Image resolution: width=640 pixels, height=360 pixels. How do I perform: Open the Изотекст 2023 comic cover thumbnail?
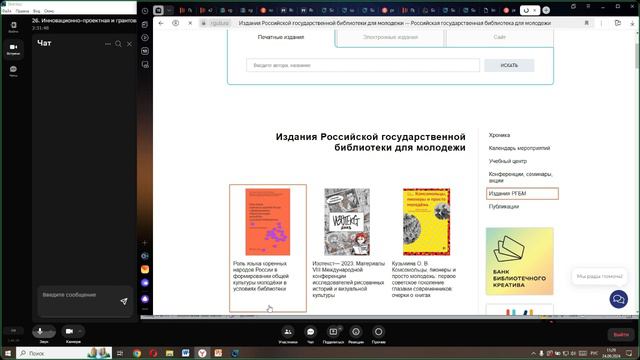(347, 222)
